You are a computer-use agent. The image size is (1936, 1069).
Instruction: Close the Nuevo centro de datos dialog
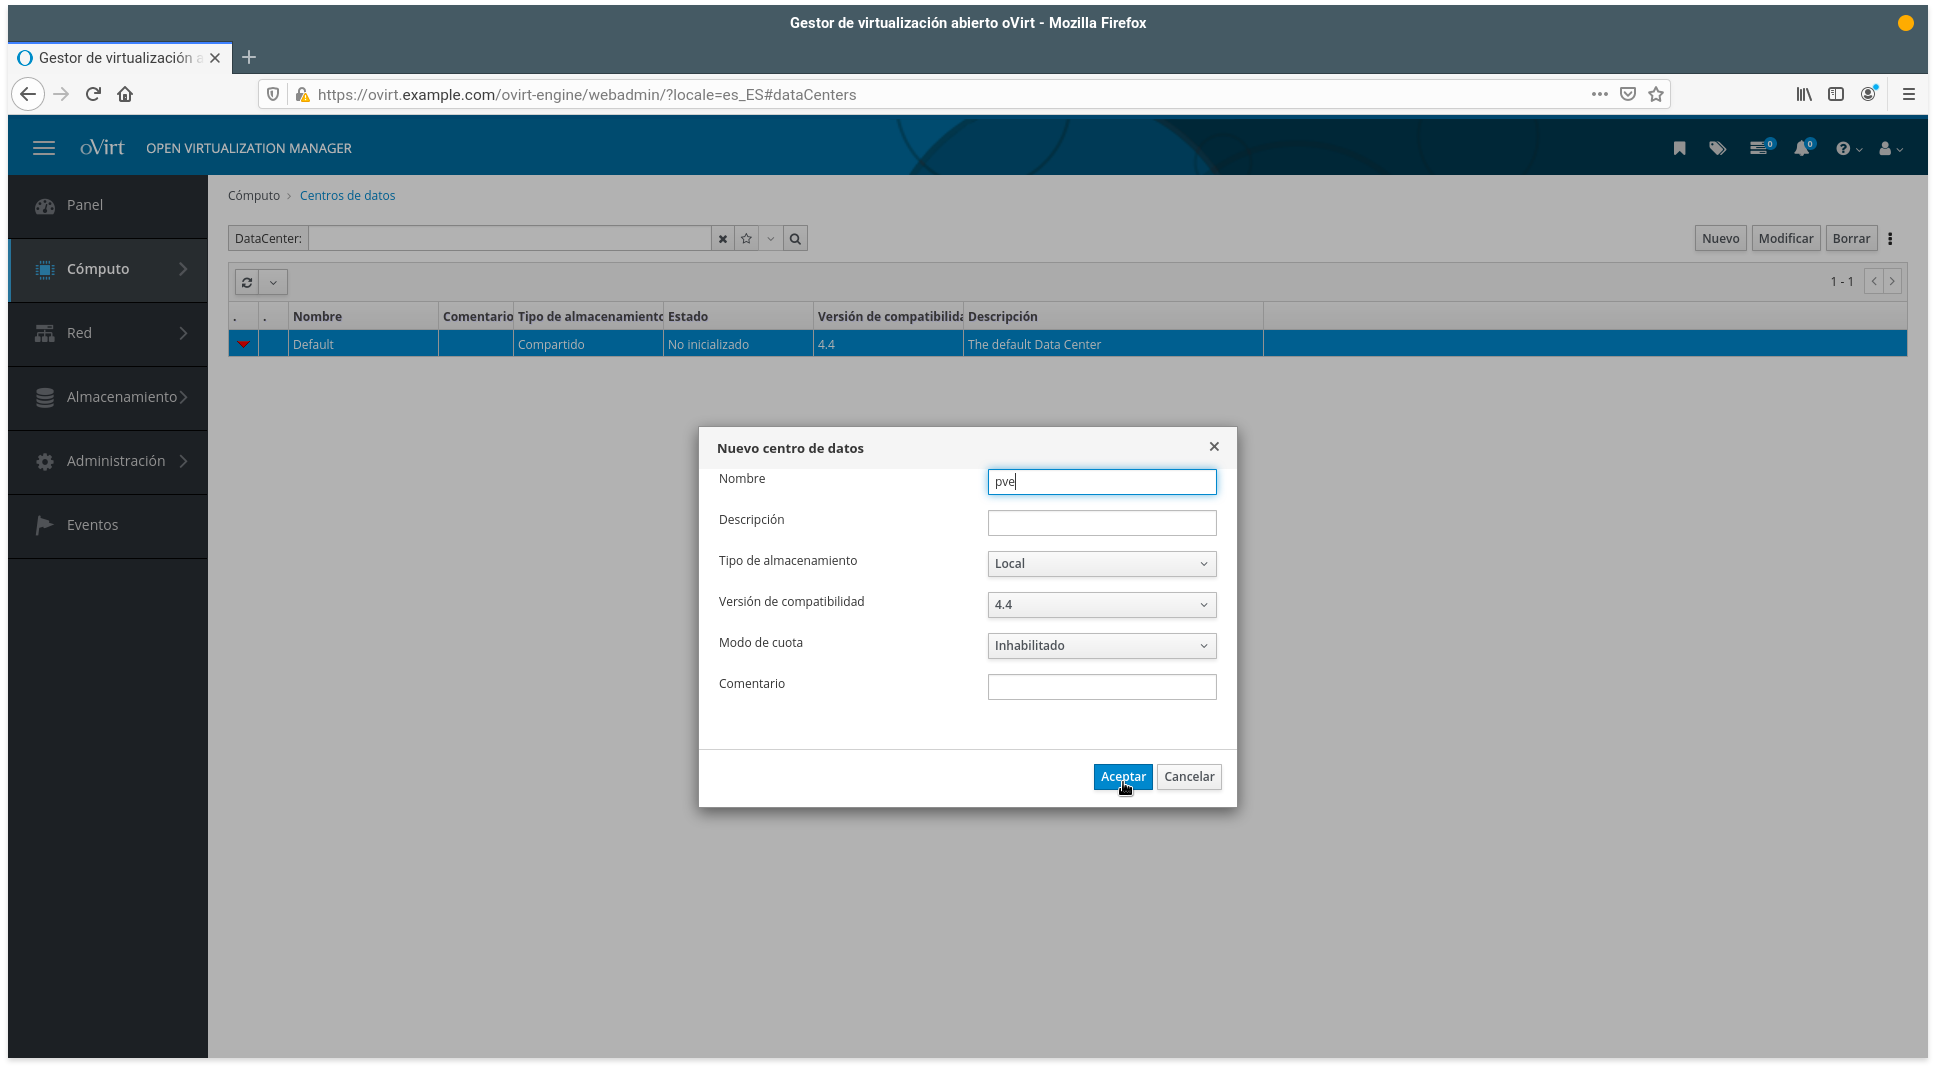pos(1214,447)
